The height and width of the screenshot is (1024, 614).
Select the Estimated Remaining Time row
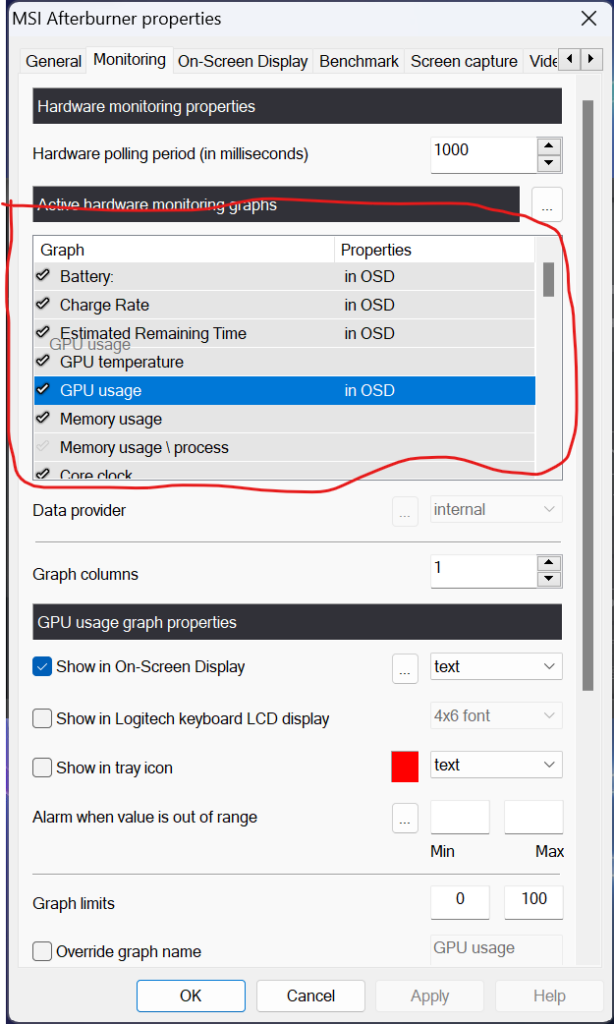(285, 334)
